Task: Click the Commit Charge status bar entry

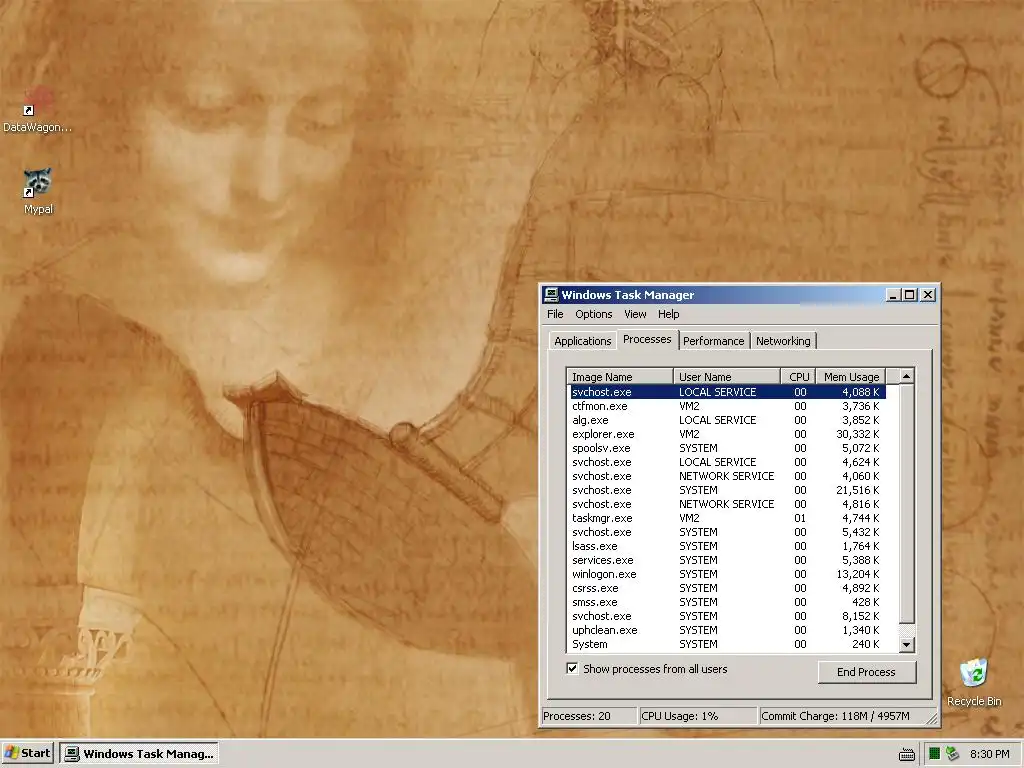Action: (842, 716)
